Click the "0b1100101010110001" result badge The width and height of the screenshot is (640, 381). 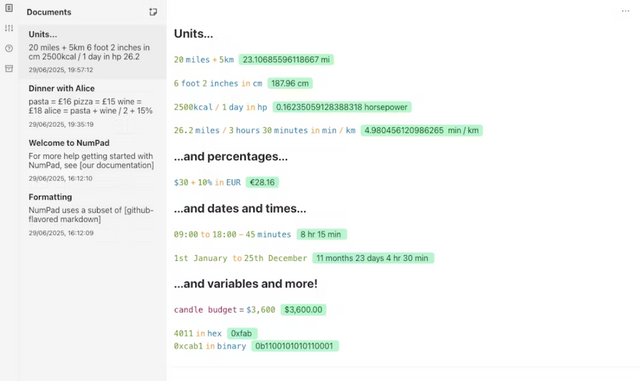pos(294,346)
